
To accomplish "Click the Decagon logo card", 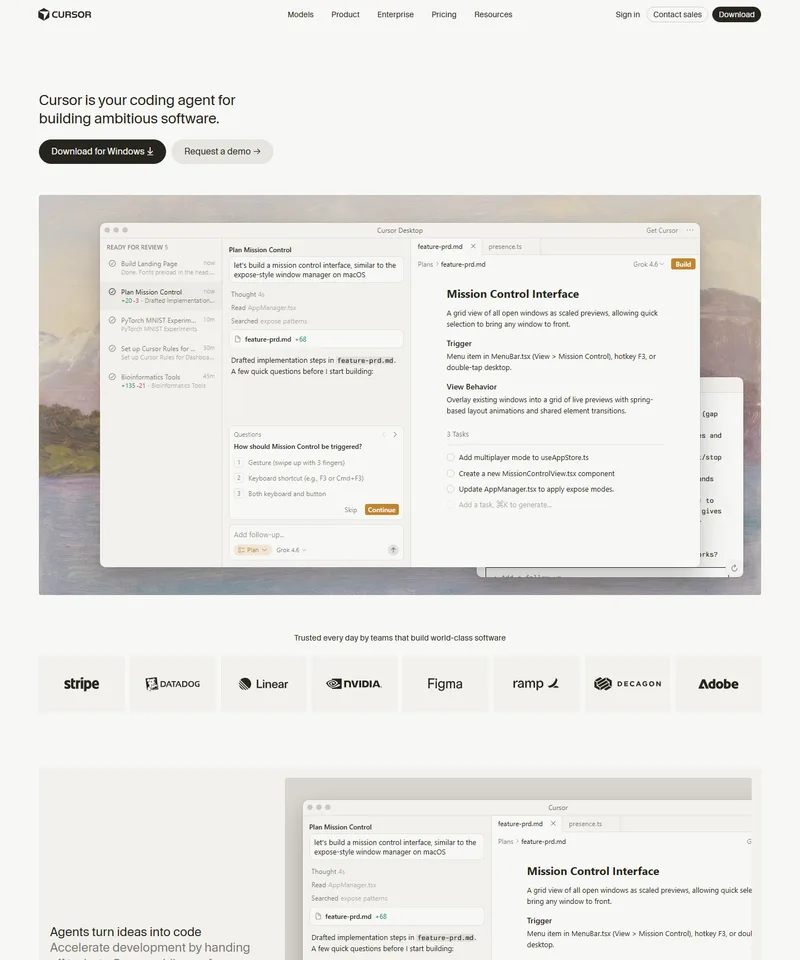I will coord(627,684).
